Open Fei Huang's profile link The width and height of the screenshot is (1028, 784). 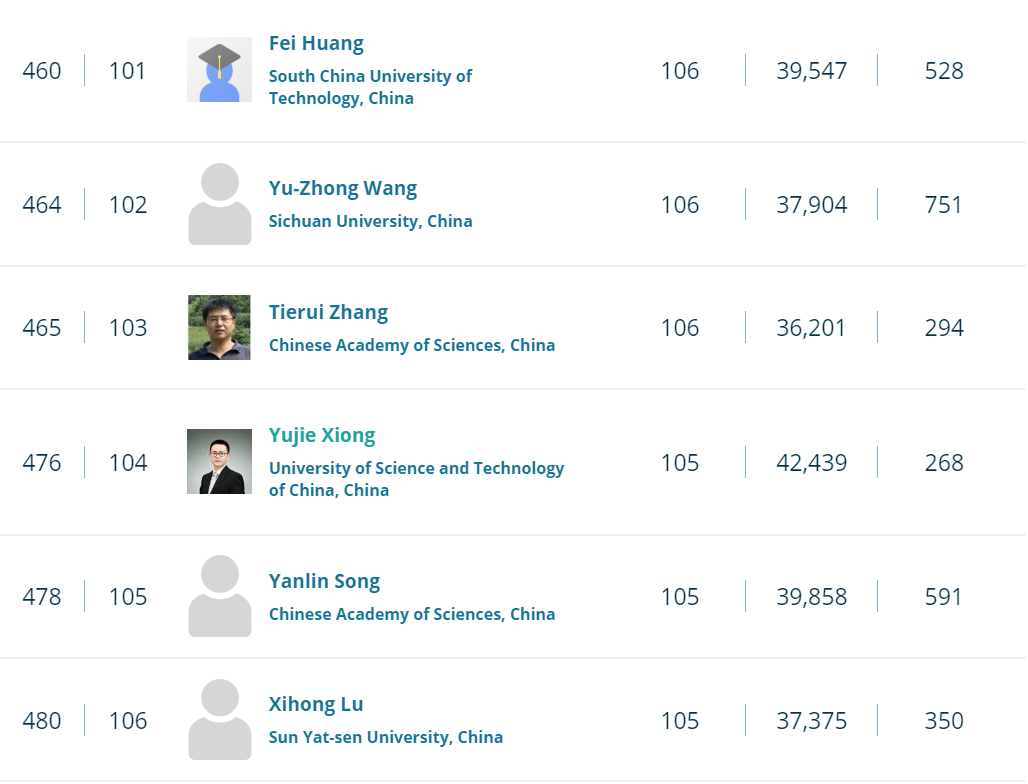pos(316,44)
